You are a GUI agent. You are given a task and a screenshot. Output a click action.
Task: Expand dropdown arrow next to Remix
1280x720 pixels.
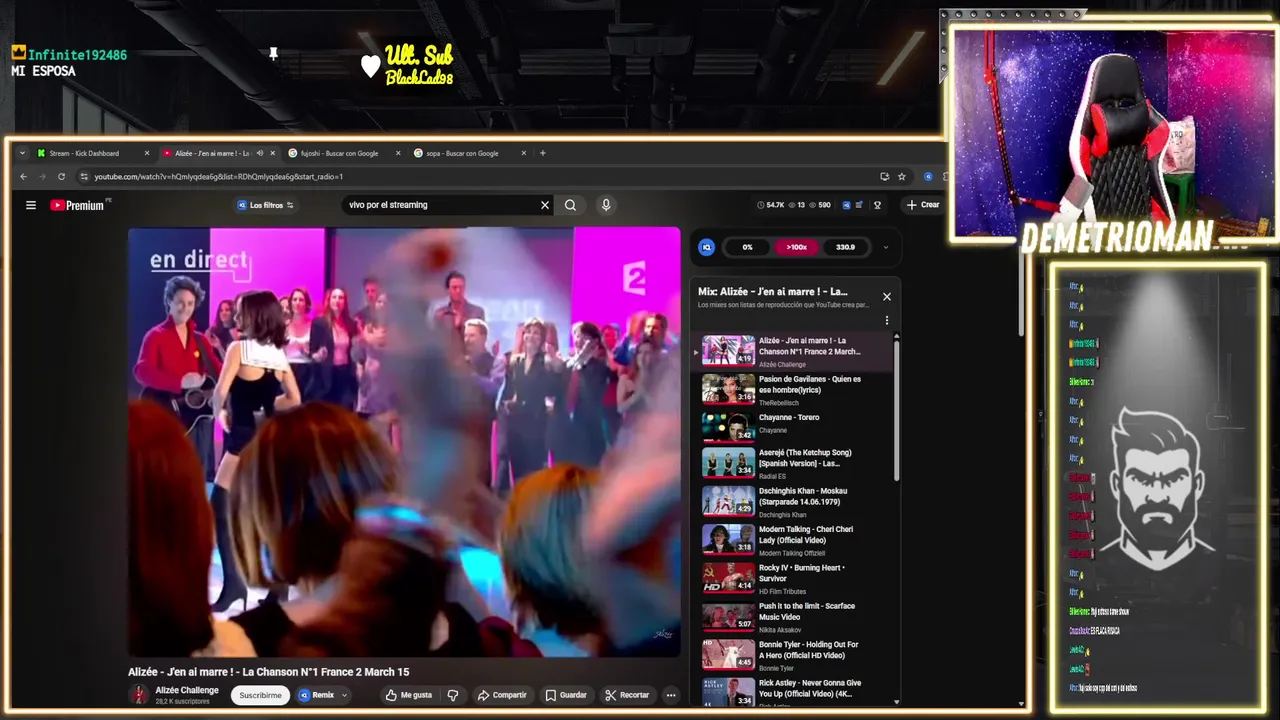(x=344, y=695)
